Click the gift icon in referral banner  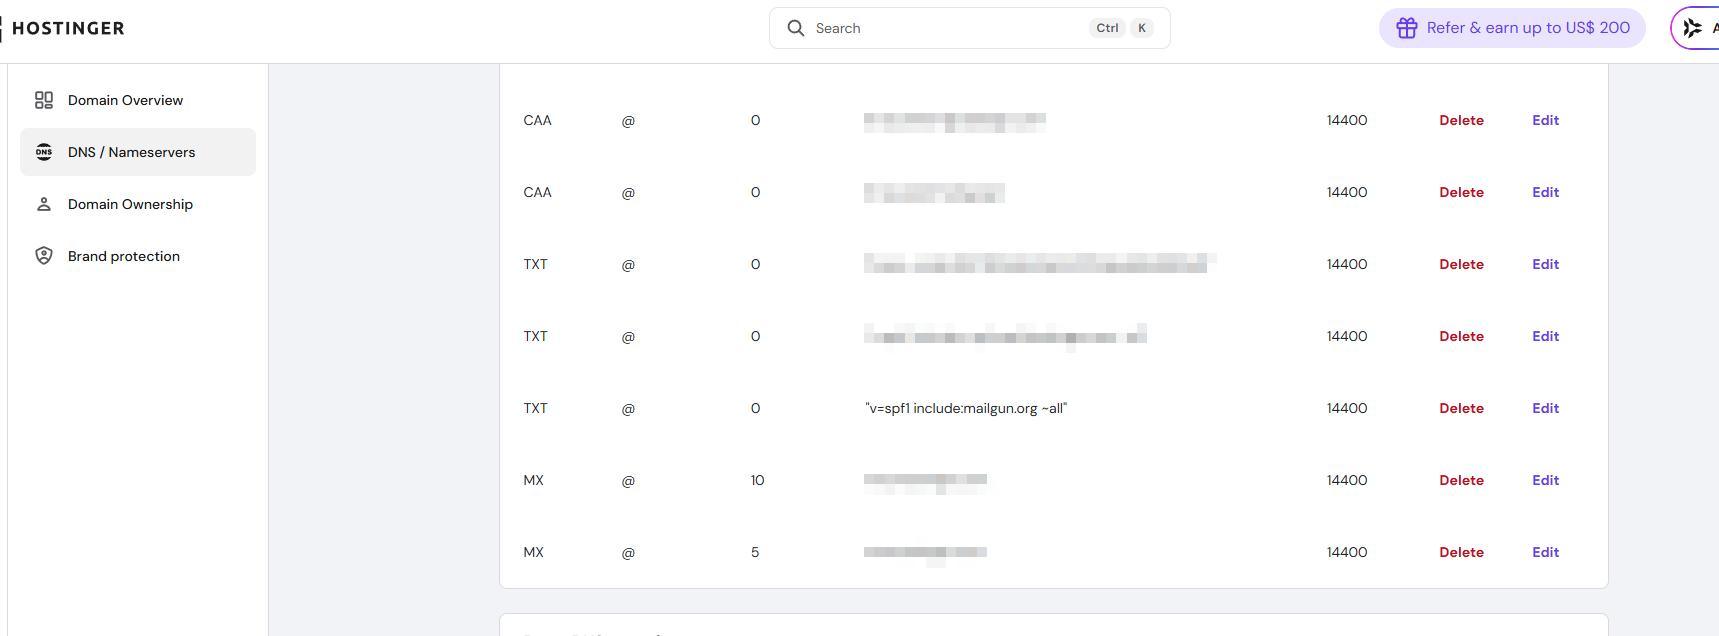(1406, 28)
